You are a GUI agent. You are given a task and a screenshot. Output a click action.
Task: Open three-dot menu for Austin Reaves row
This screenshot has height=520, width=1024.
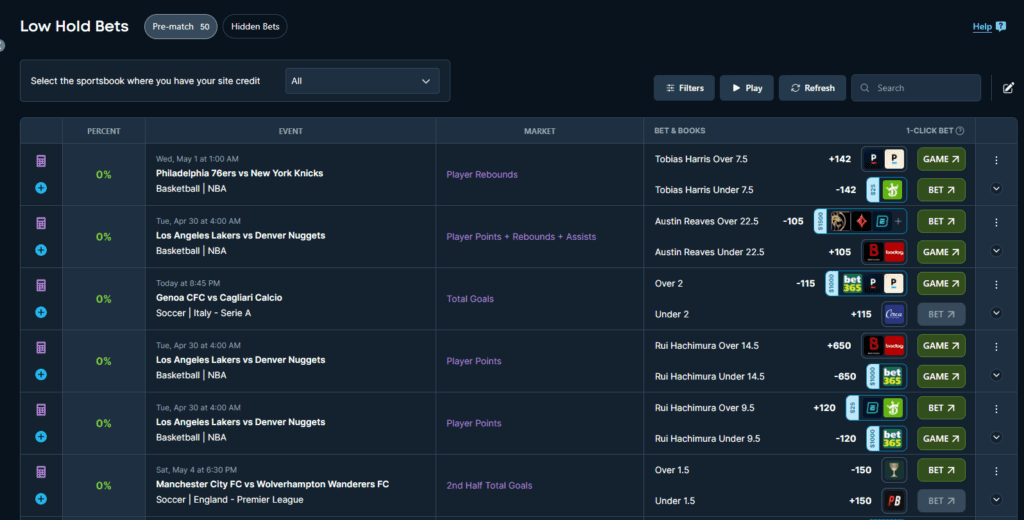click(x=996, y=222)
